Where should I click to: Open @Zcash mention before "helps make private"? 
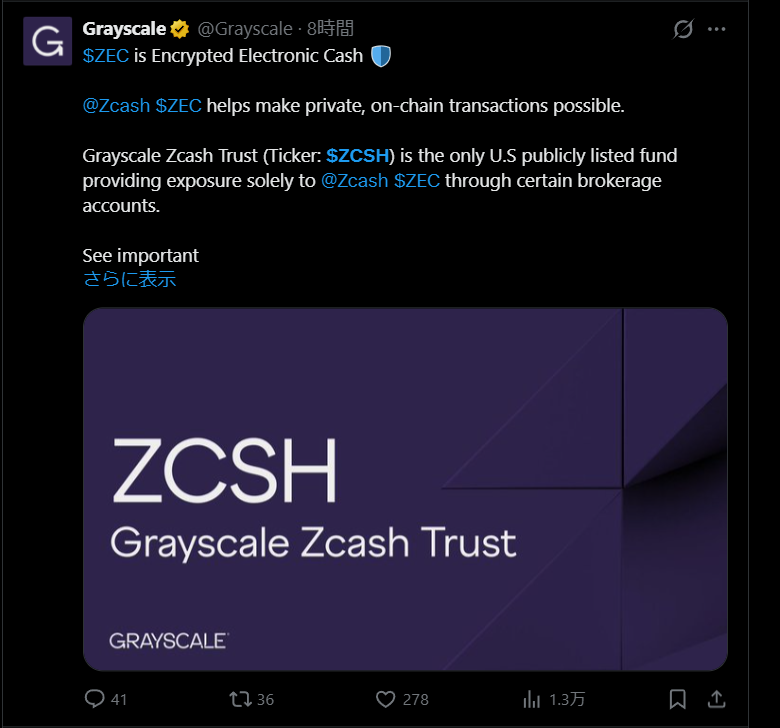(117, 106)
